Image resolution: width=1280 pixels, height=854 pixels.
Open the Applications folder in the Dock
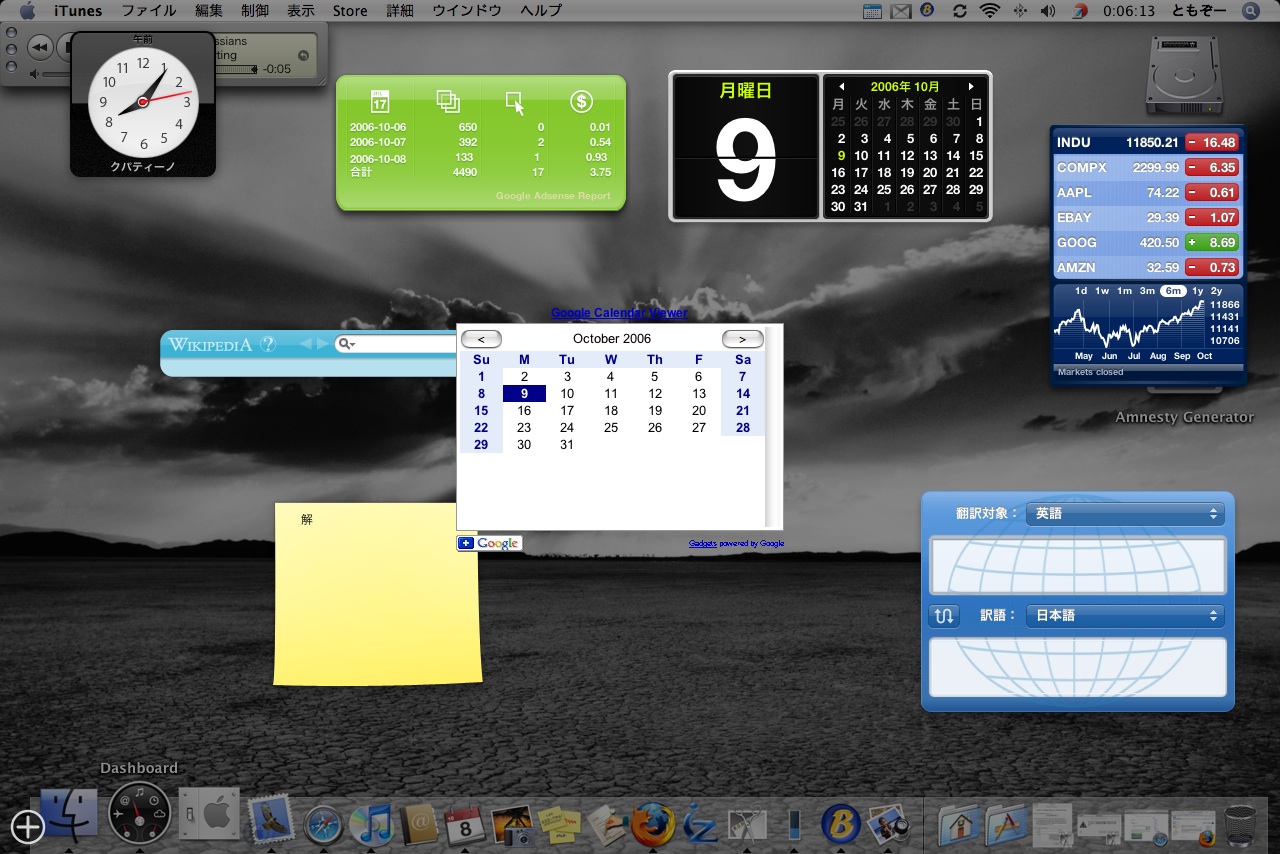(x=1006, y=824)
